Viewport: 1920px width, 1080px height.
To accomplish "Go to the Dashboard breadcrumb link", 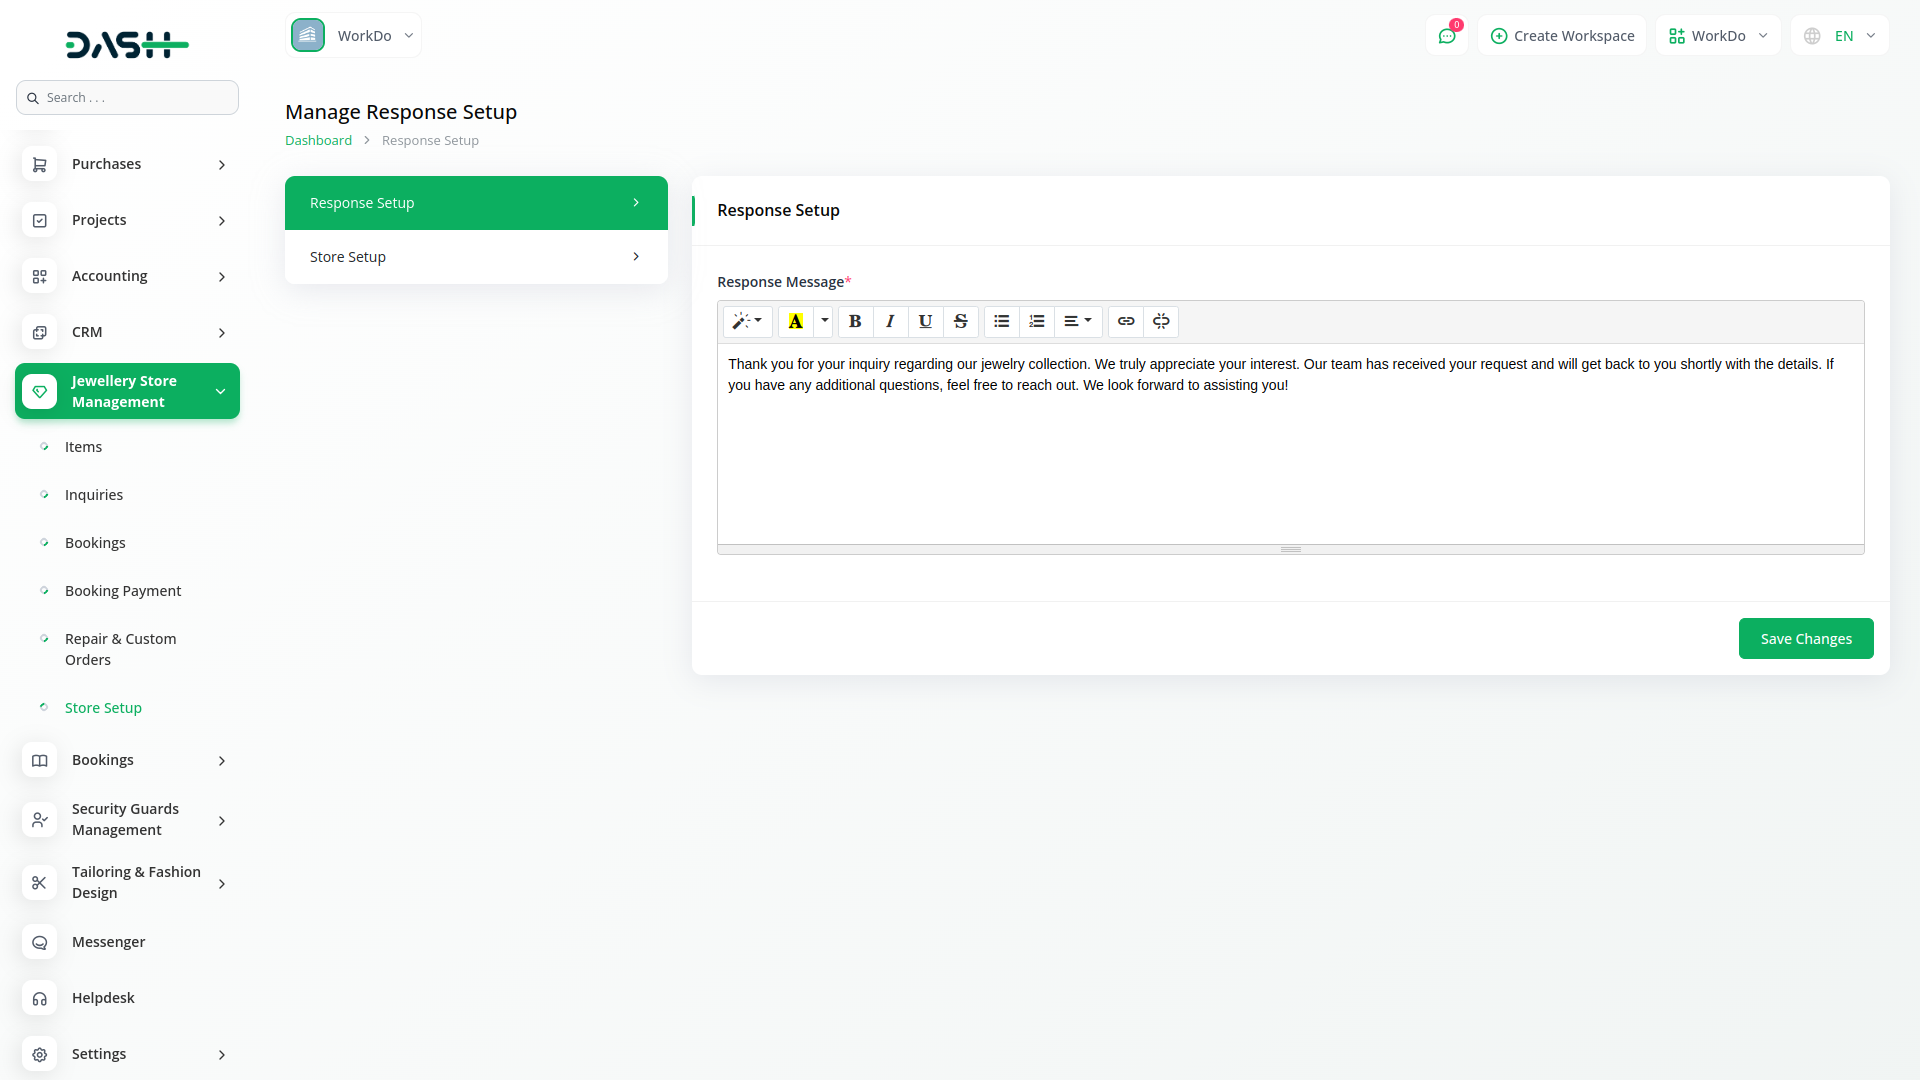I will tap(318, 141).
